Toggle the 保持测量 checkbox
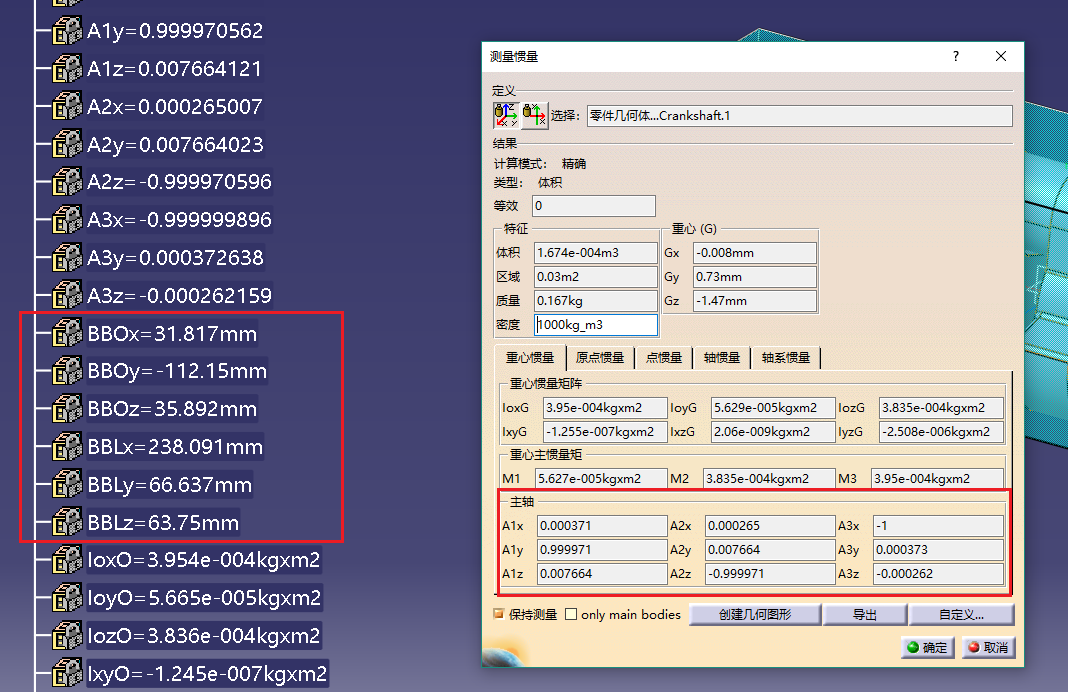Screen dimensions: 1068x692 click(498, 614)
